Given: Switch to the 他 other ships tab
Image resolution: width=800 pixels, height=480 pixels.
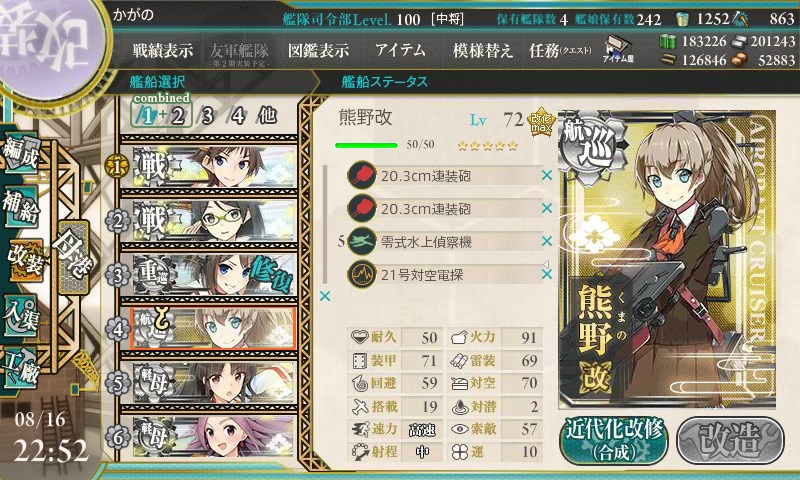Looking at the screenshot, I should coord(267,115).
